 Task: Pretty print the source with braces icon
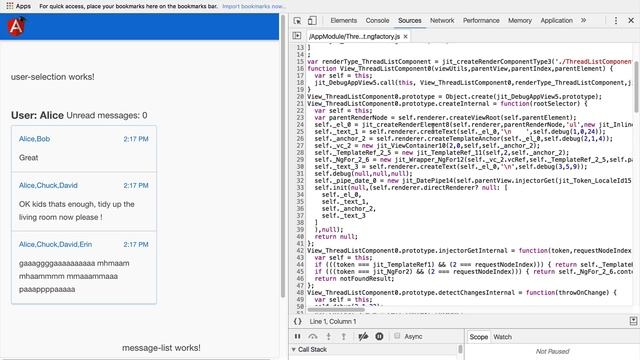(298, 322)
